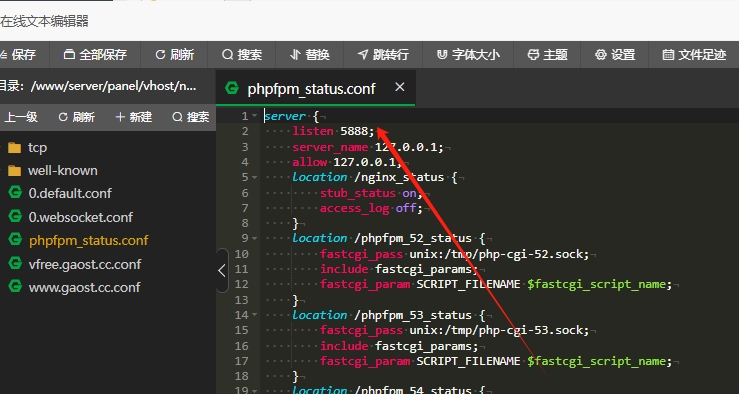Screen dimensions: 739x394
Task: Go up with 上一级 button
Action: [21, 117]
